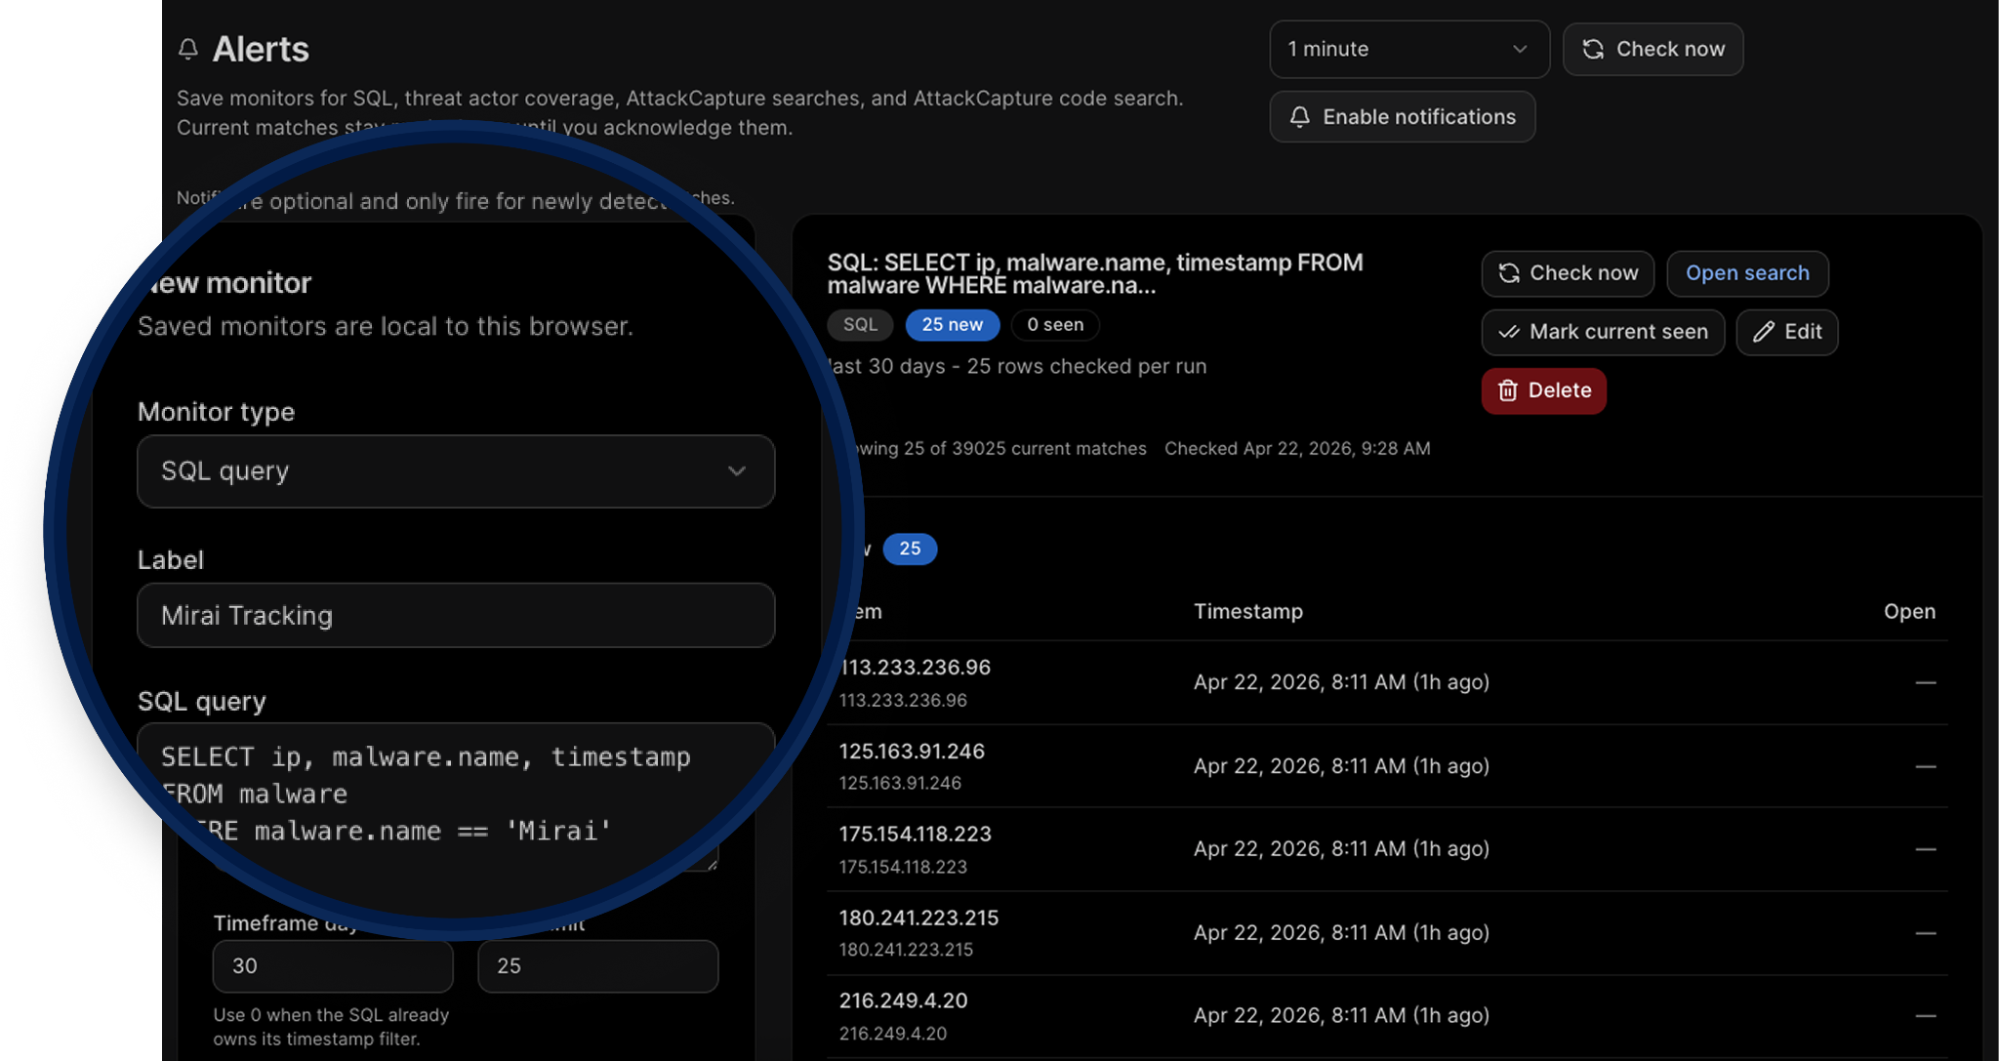The width and height of the screenshot is (1999, 1061).
Task: Click the Edit button
Action: pyautogui.click(x=1787, y=332)
